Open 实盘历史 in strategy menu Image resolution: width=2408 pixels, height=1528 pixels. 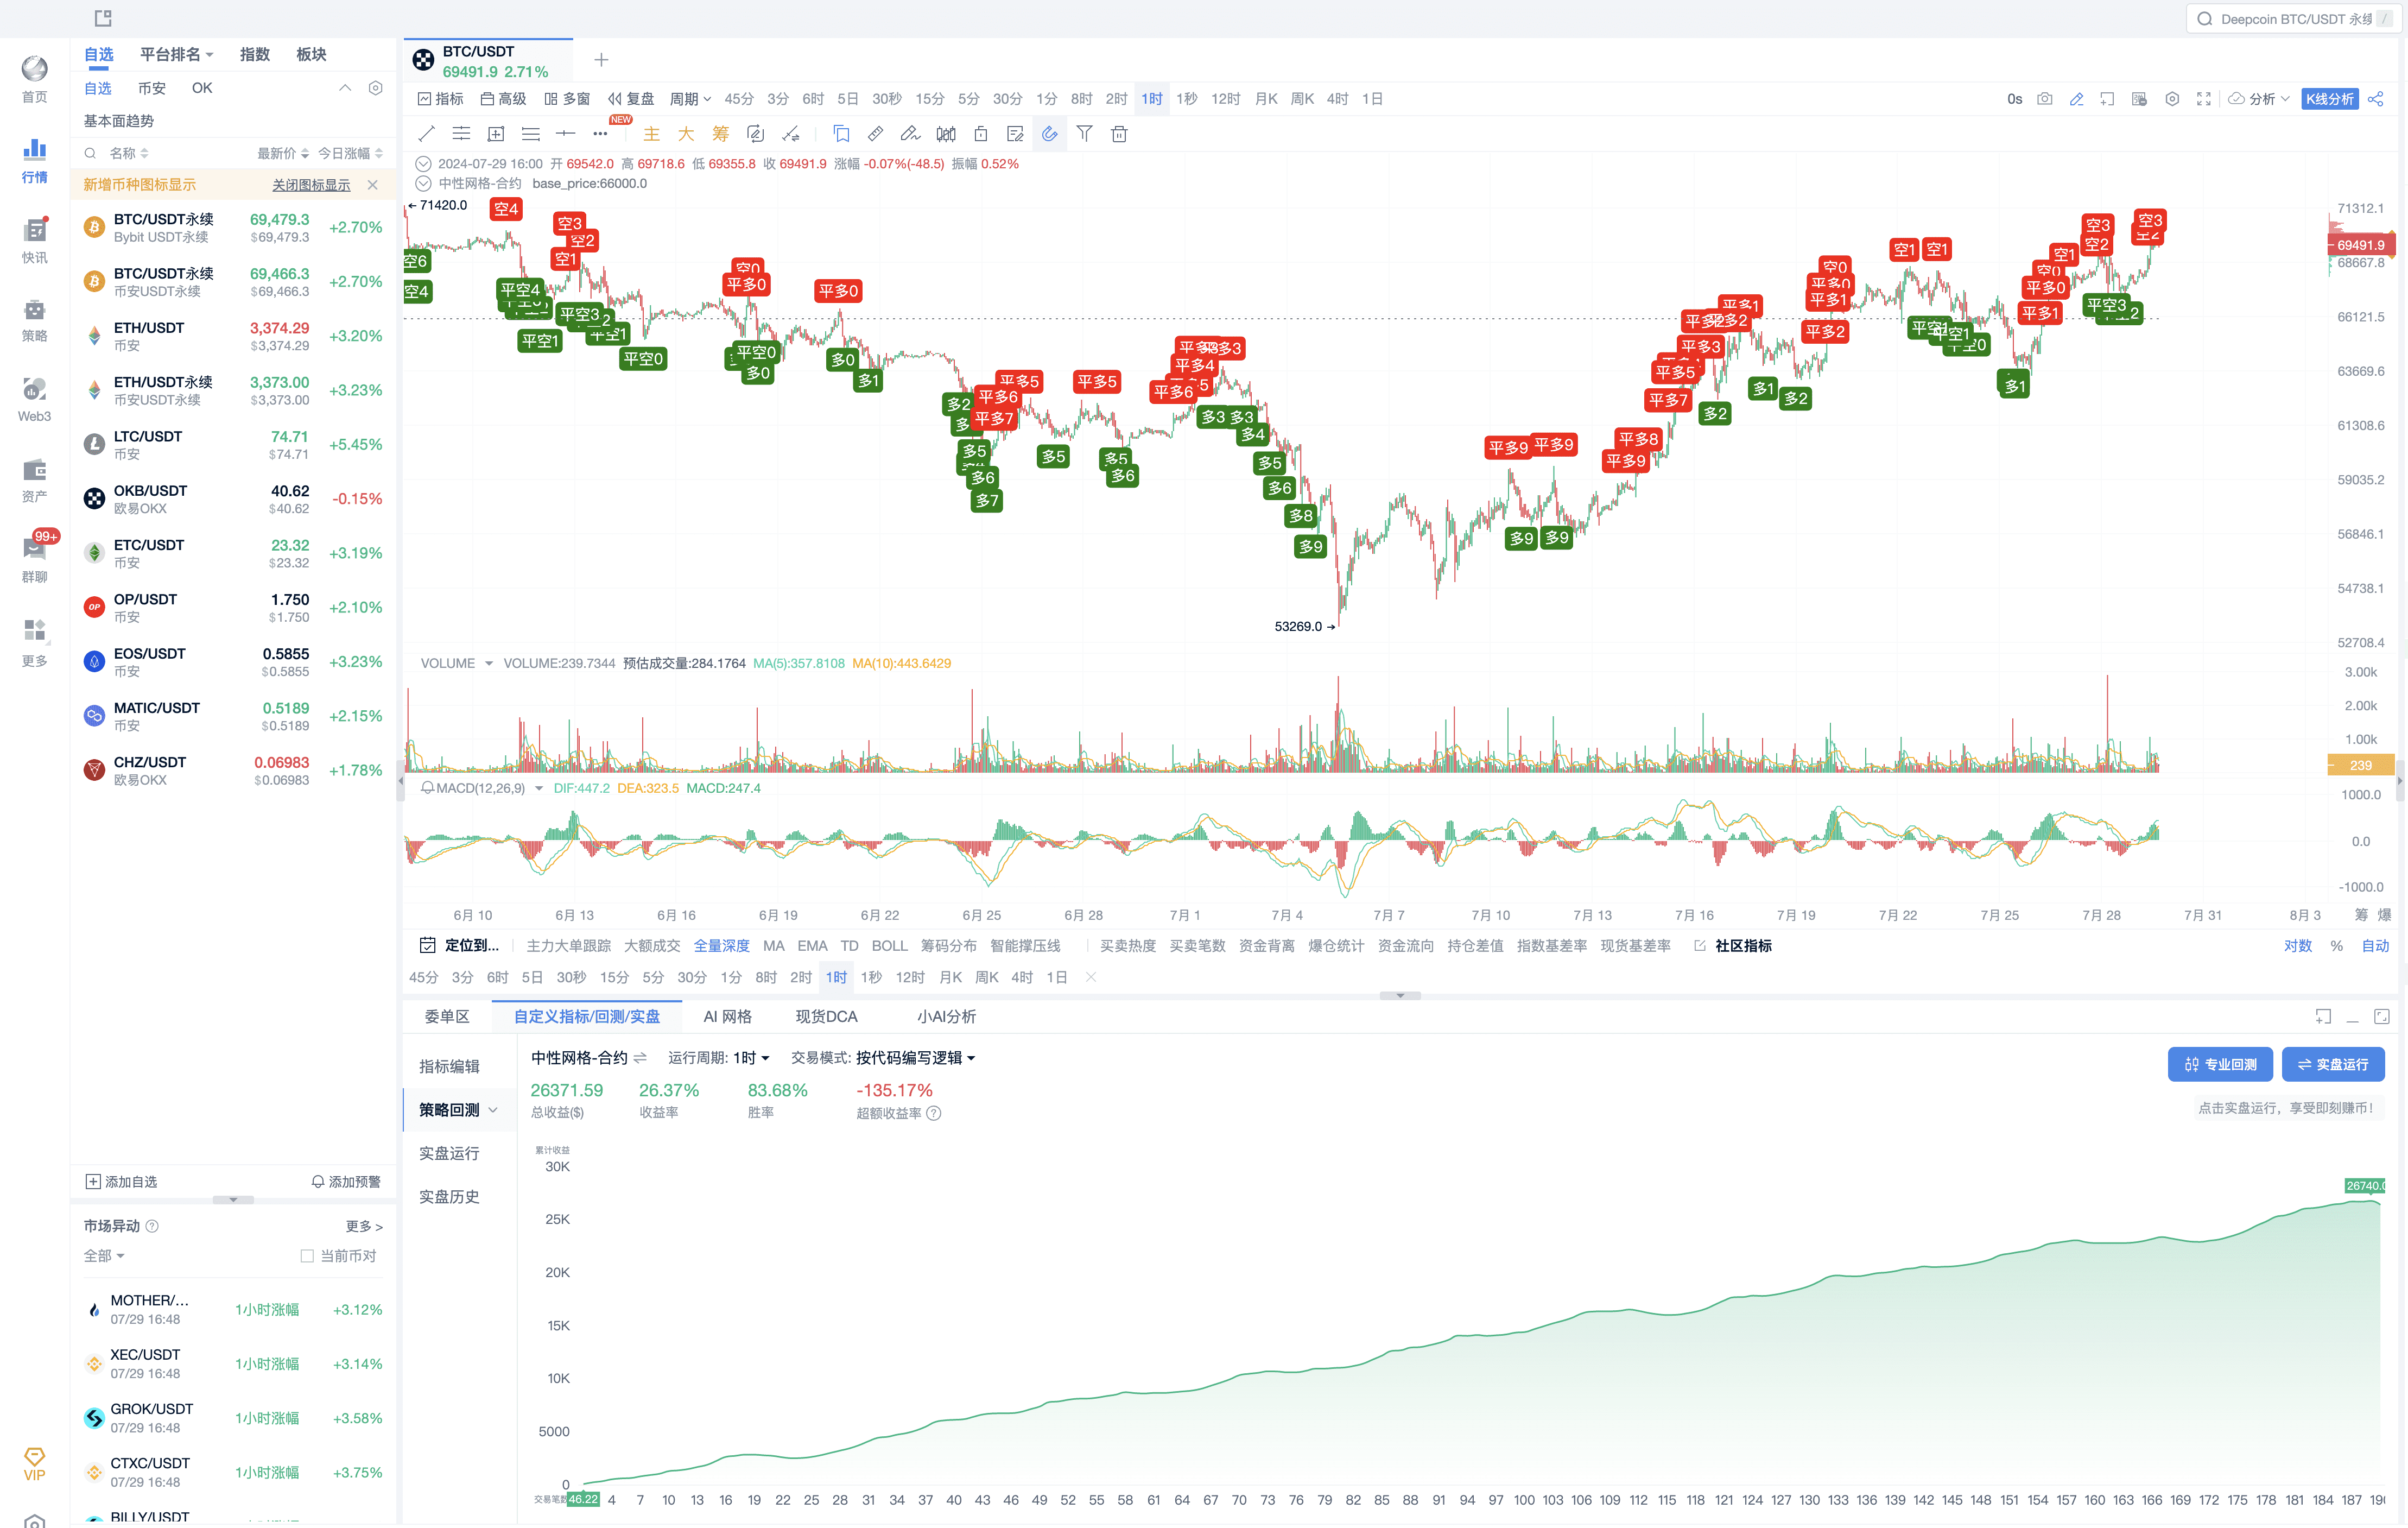coord(449,1198)
